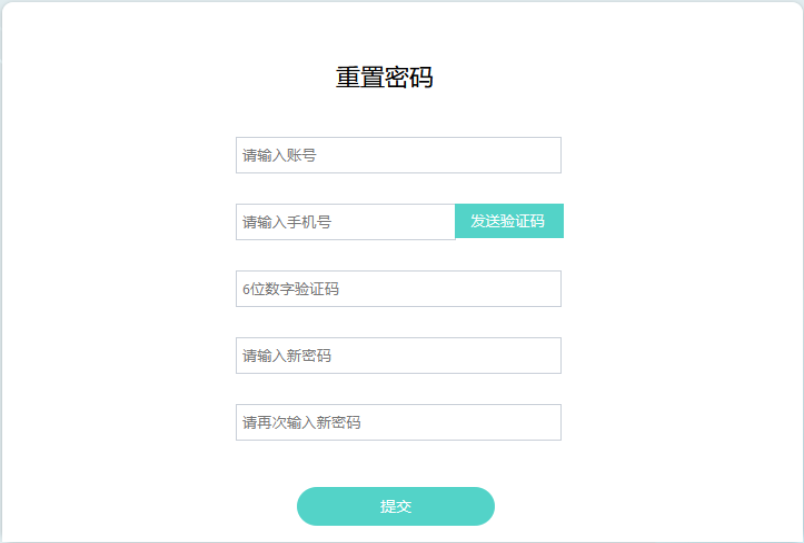Focus the 请输入手机号 phone number field
This screenshot has width=804, height=543.
(345, 222)
